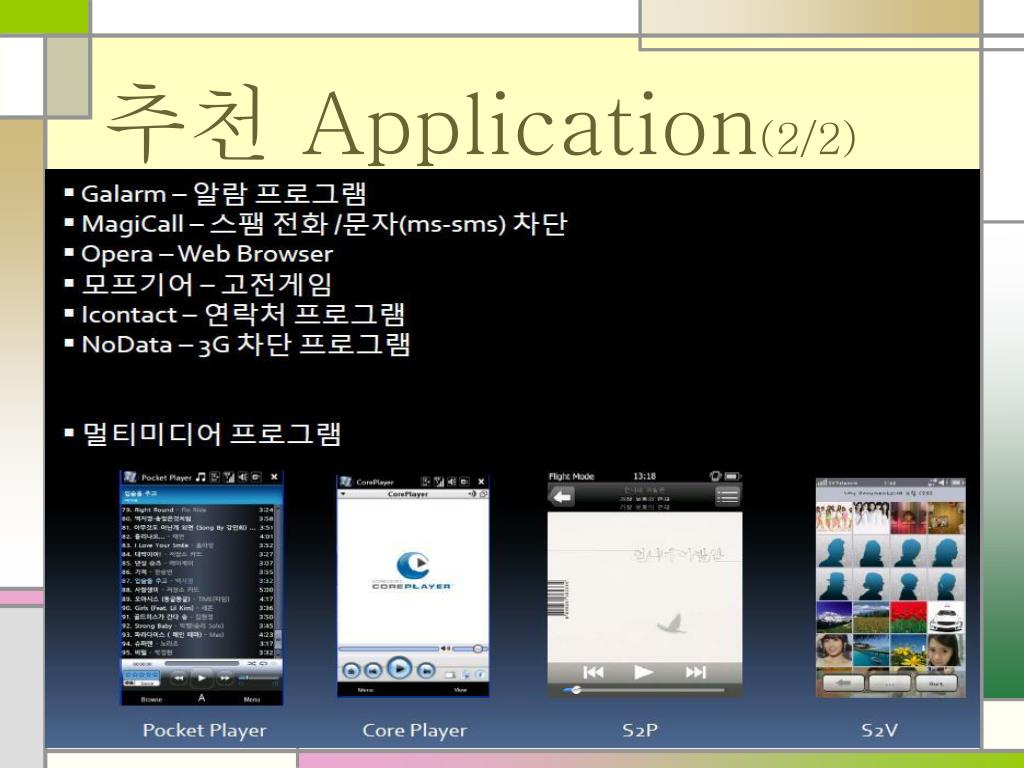1024x768 pixels.
Task: Open the Browse softkey in Pocket Player
Action: [152, 699]
